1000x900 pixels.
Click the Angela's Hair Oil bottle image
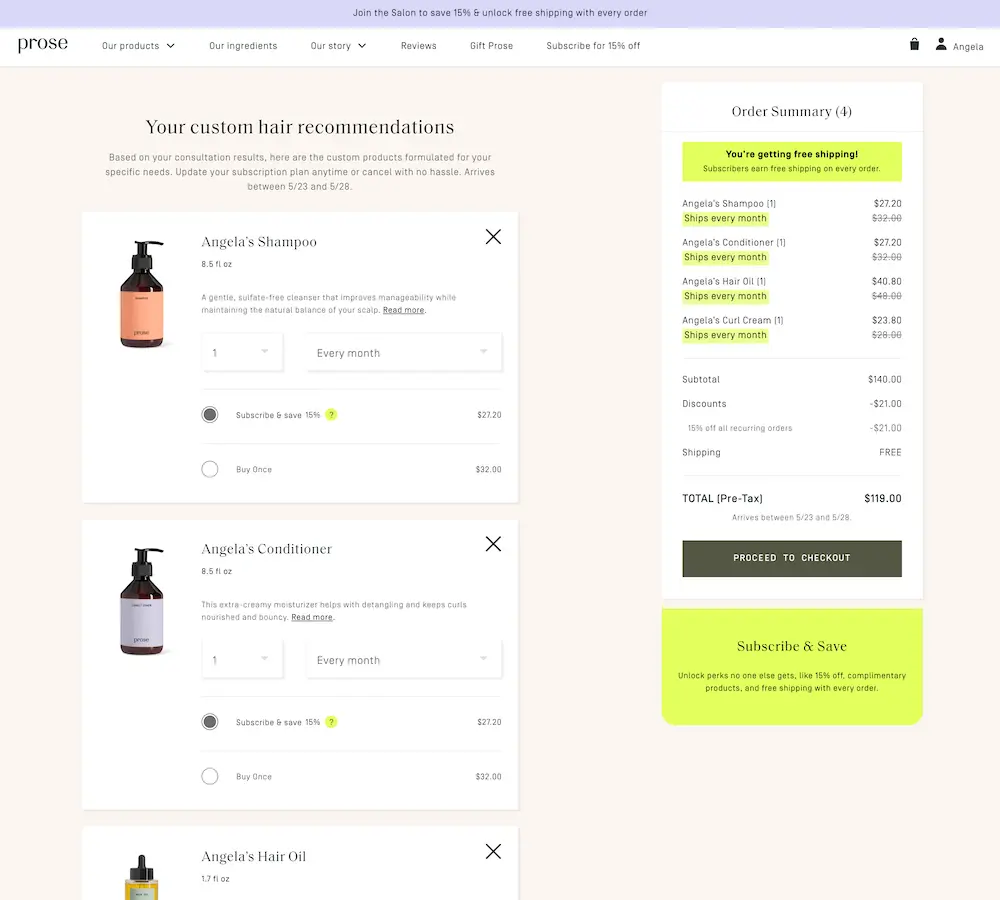pyautogui.click(x=142, y=876)
